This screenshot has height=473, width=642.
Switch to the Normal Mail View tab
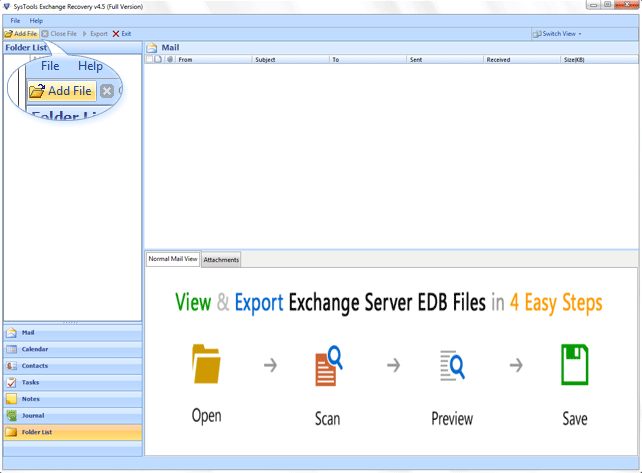click(x=173, y=259)
